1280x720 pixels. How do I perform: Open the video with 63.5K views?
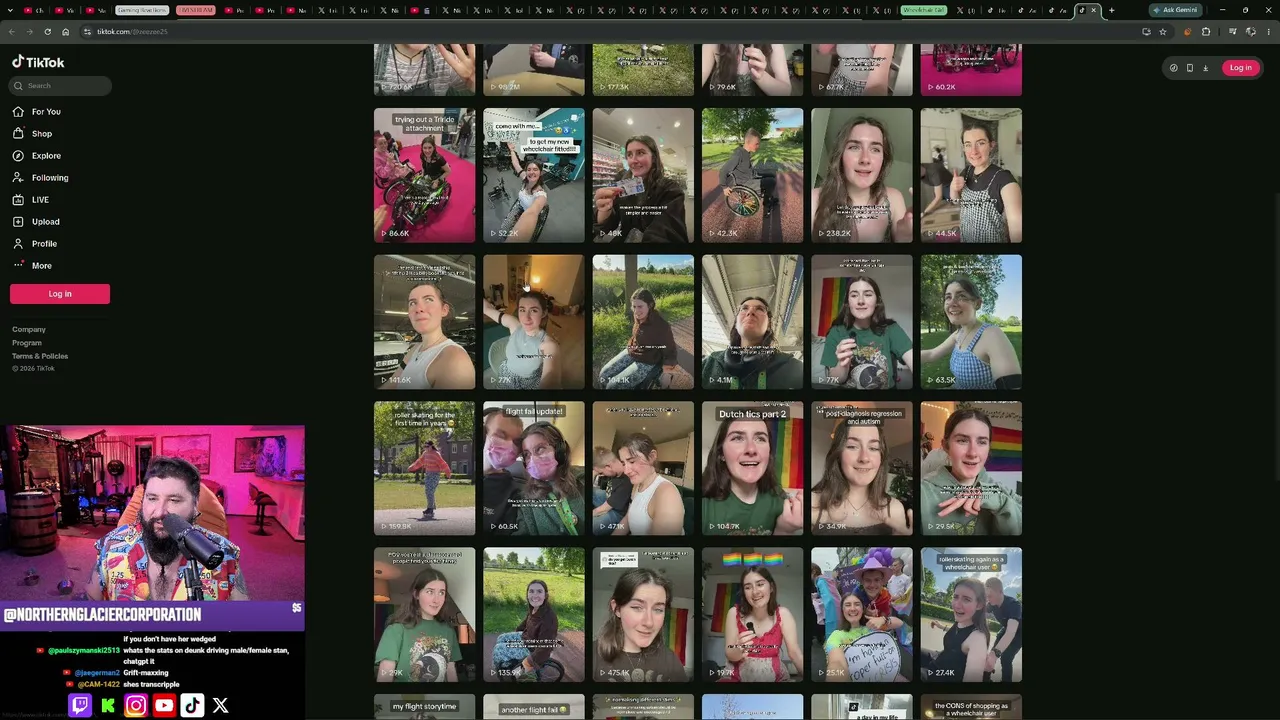(x=971, y=322)
